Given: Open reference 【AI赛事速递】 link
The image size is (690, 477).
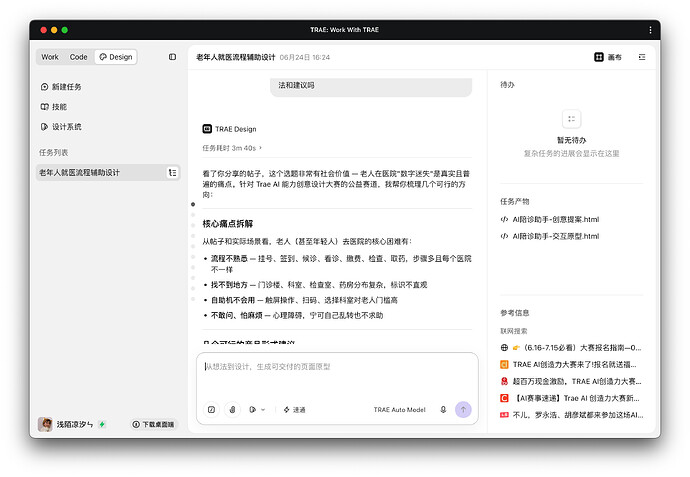Looking at the screenshot, I should (570, 398).
